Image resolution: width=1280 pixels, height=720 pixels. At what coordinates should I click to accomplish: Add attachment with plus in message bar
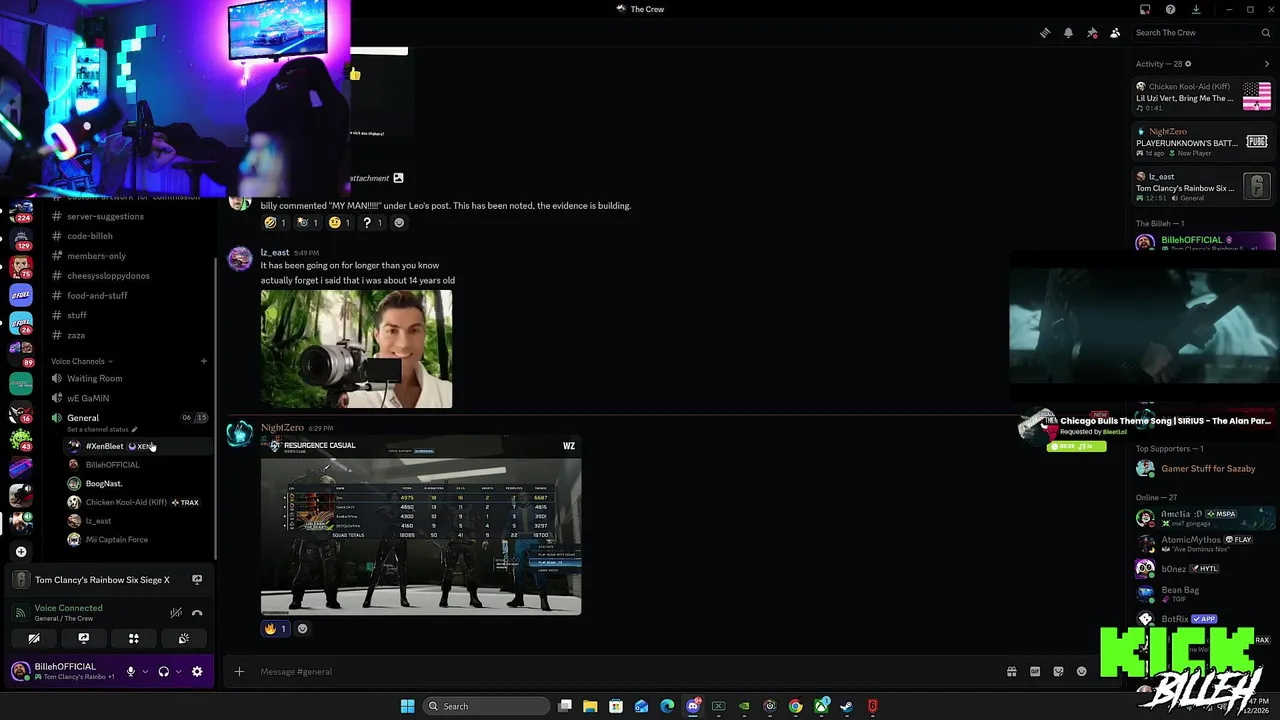[x=239, y=672]
